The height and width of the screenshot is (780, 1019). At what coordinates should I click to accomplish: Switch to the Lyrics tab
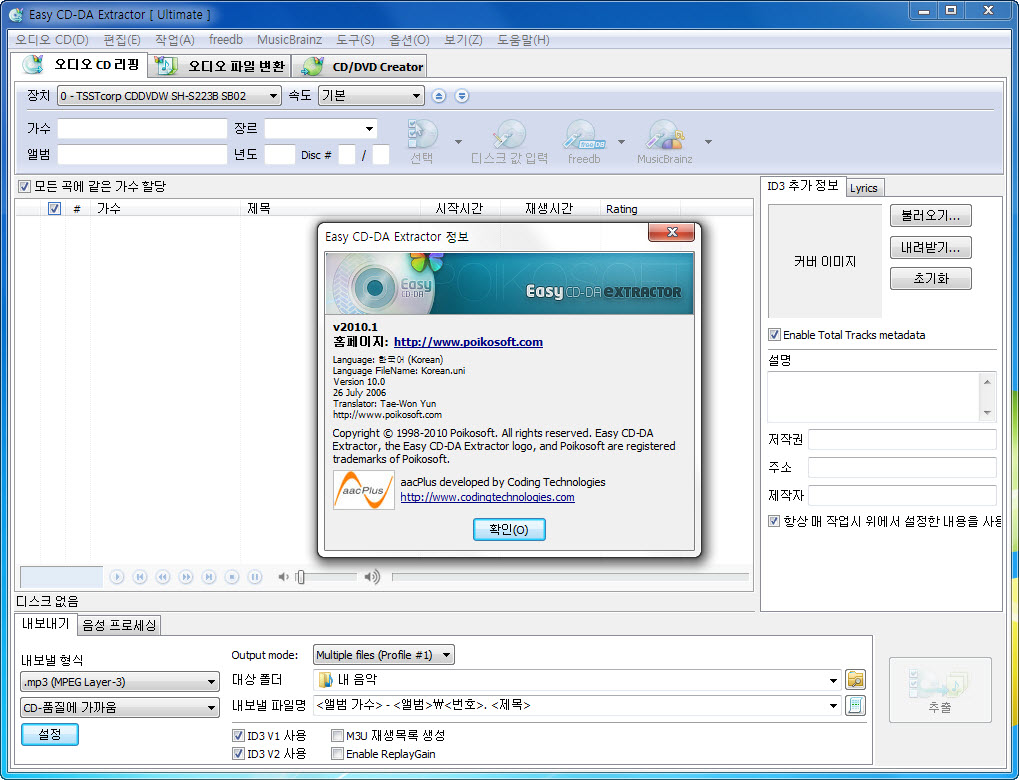click(x=864, y=188)
